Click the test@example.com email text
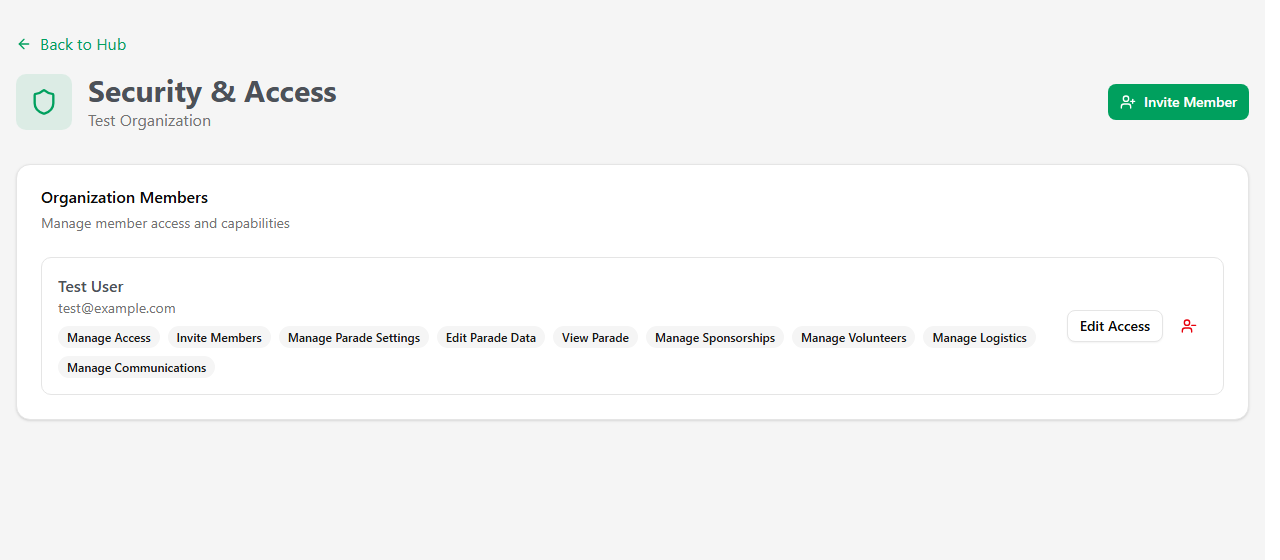This screenshot has width=1280, height=560. pos(117,308)
